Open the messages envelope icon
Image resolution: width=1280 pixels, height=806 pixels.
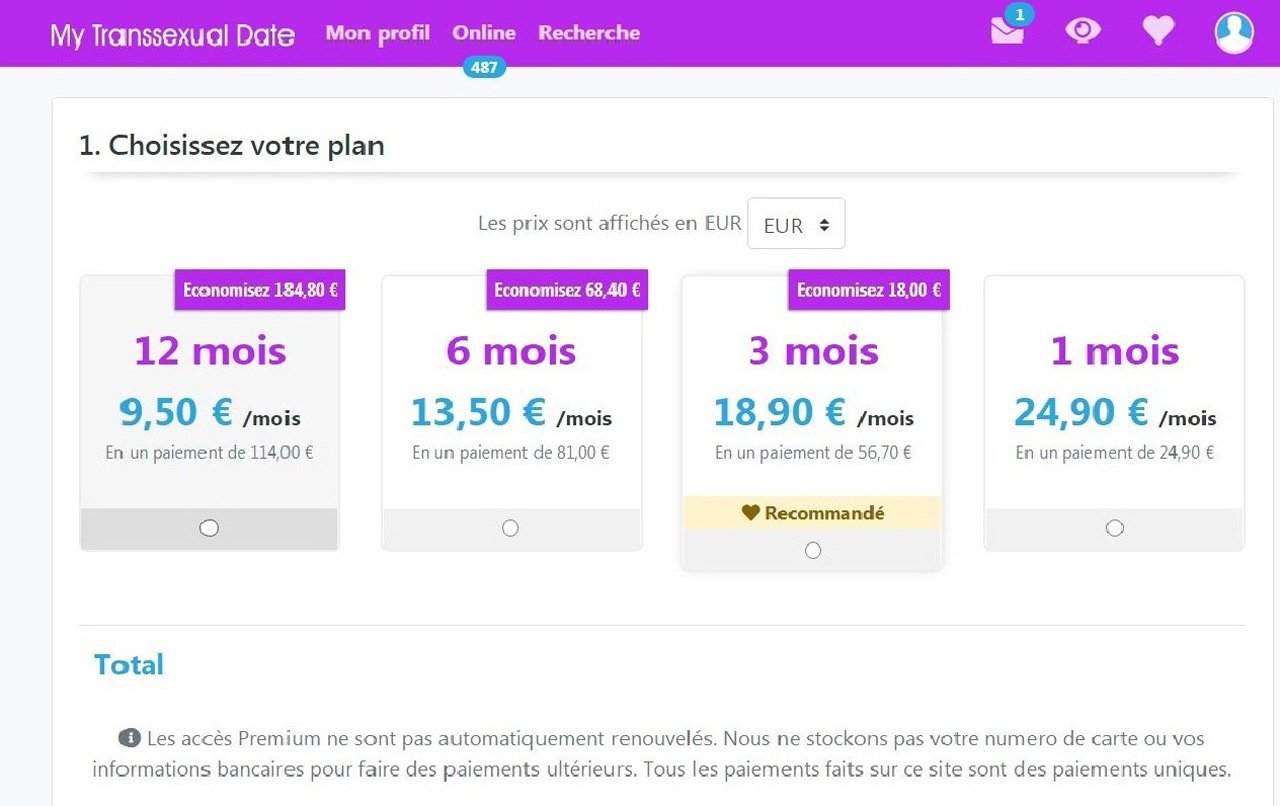tap(1006, 33)
